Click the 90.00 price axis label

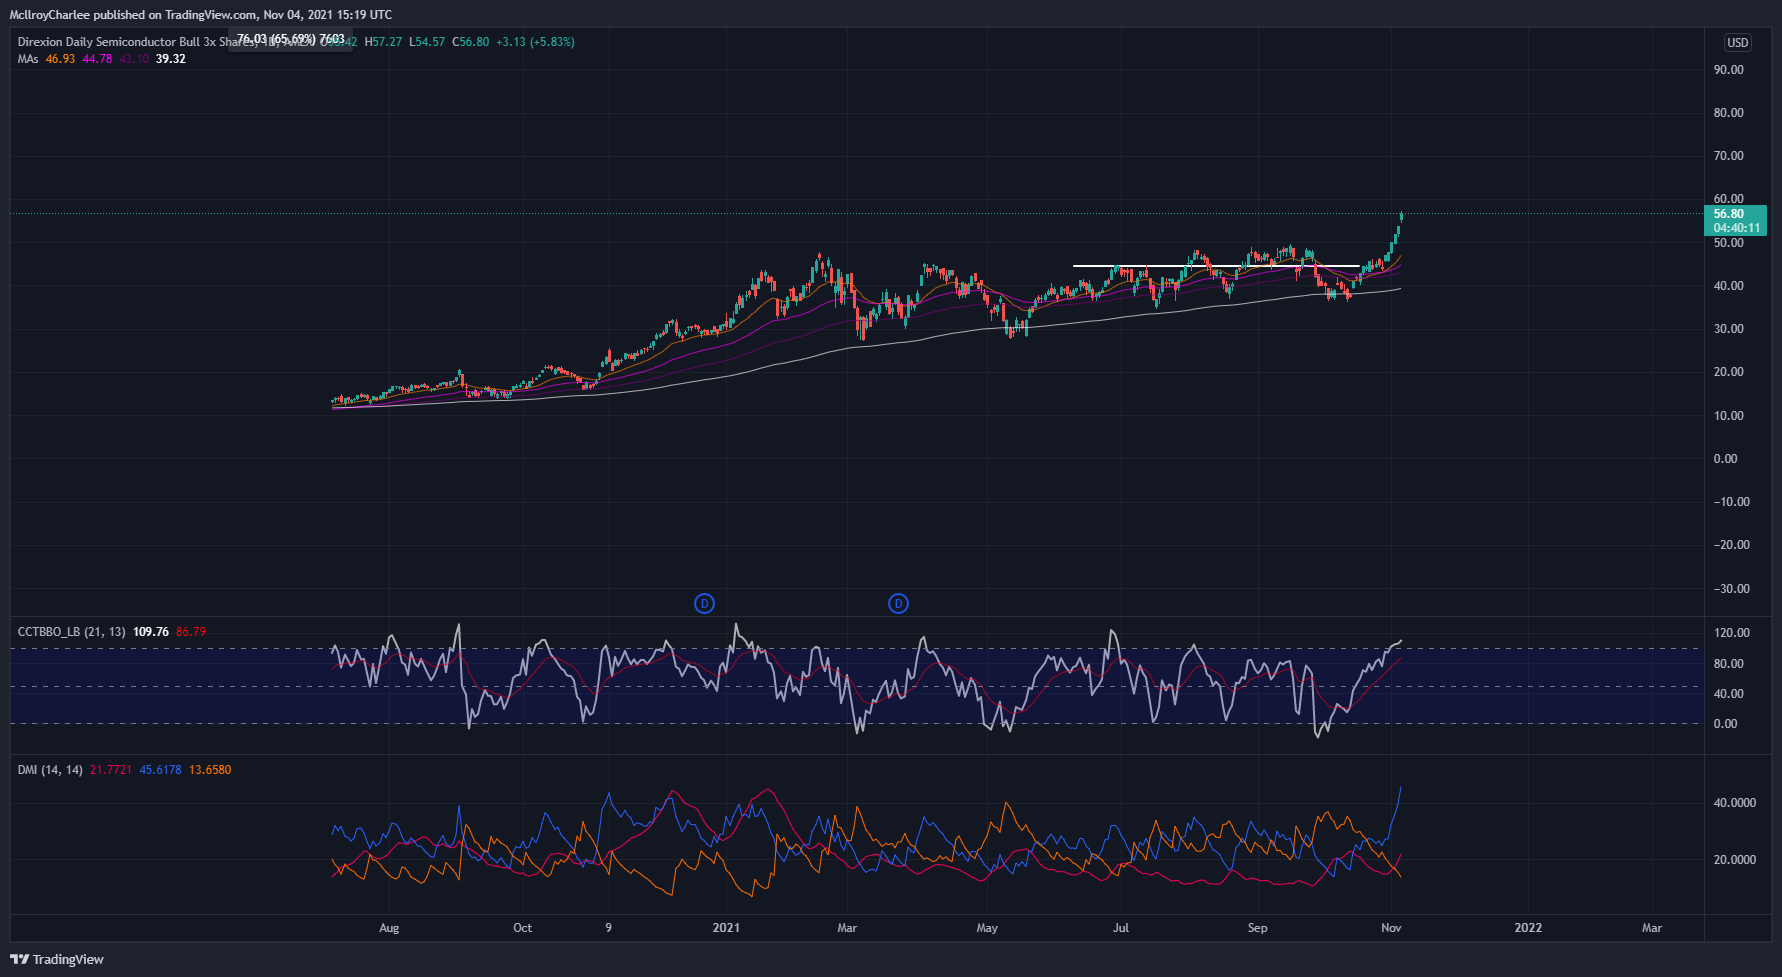point(1728,70)
